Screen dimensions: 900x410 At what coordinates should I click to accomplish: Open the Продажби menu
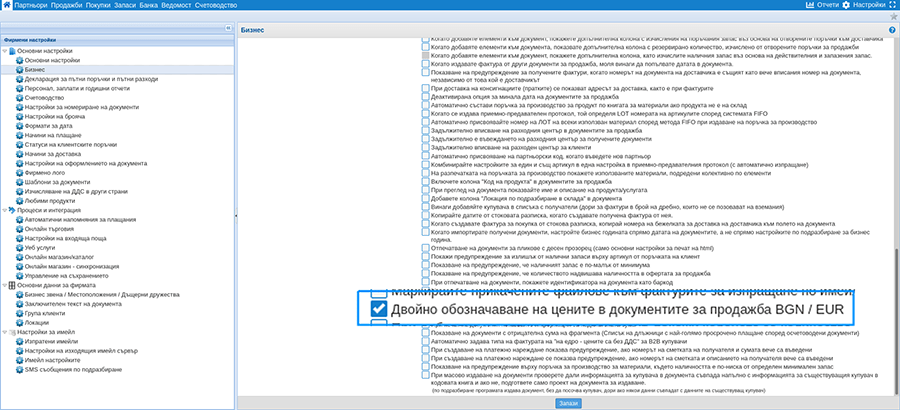click(x=68, y=6)
